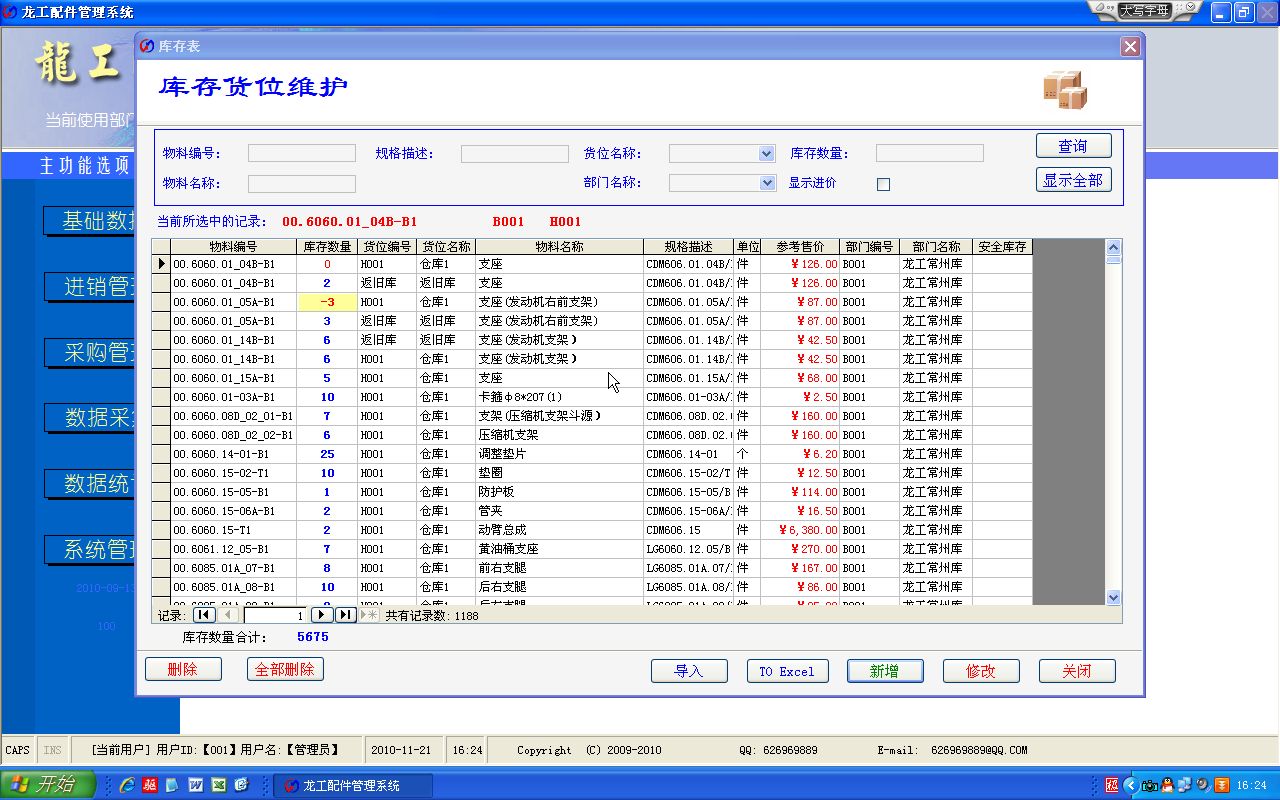Open the 部门名称 dropdown

[x=767, y=183]
